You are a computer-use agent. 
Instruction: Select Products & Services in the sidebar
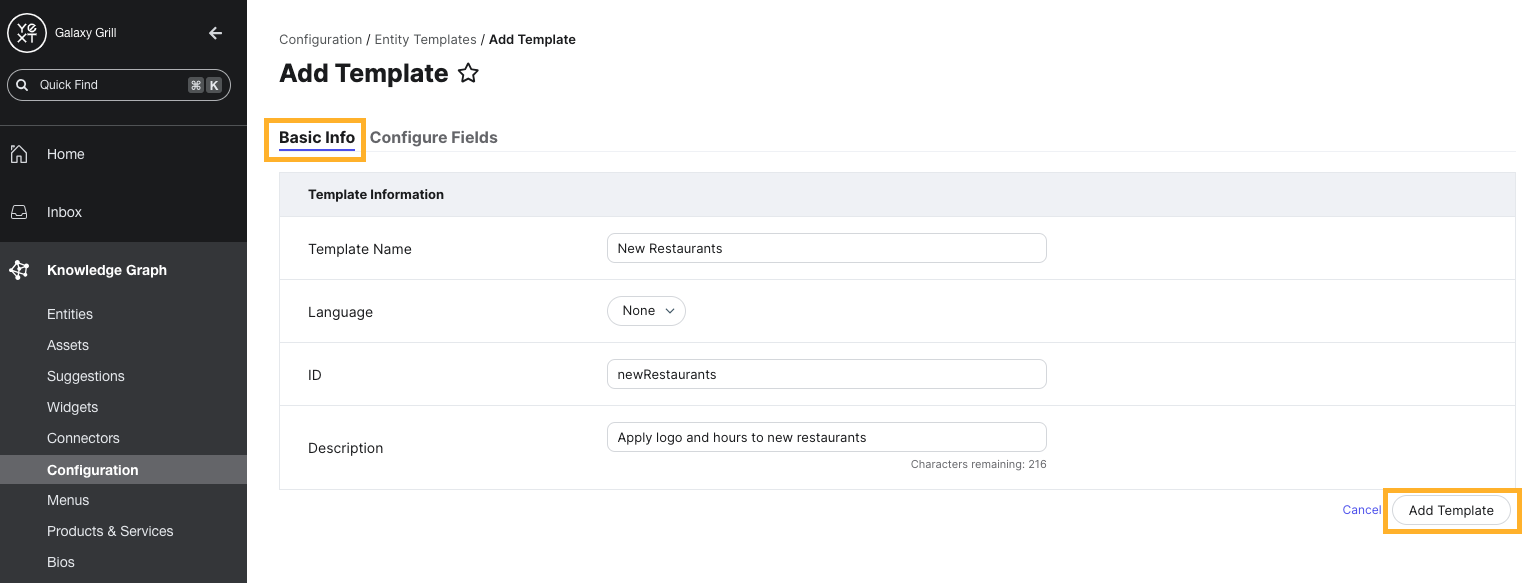click(x=110, y=531)
